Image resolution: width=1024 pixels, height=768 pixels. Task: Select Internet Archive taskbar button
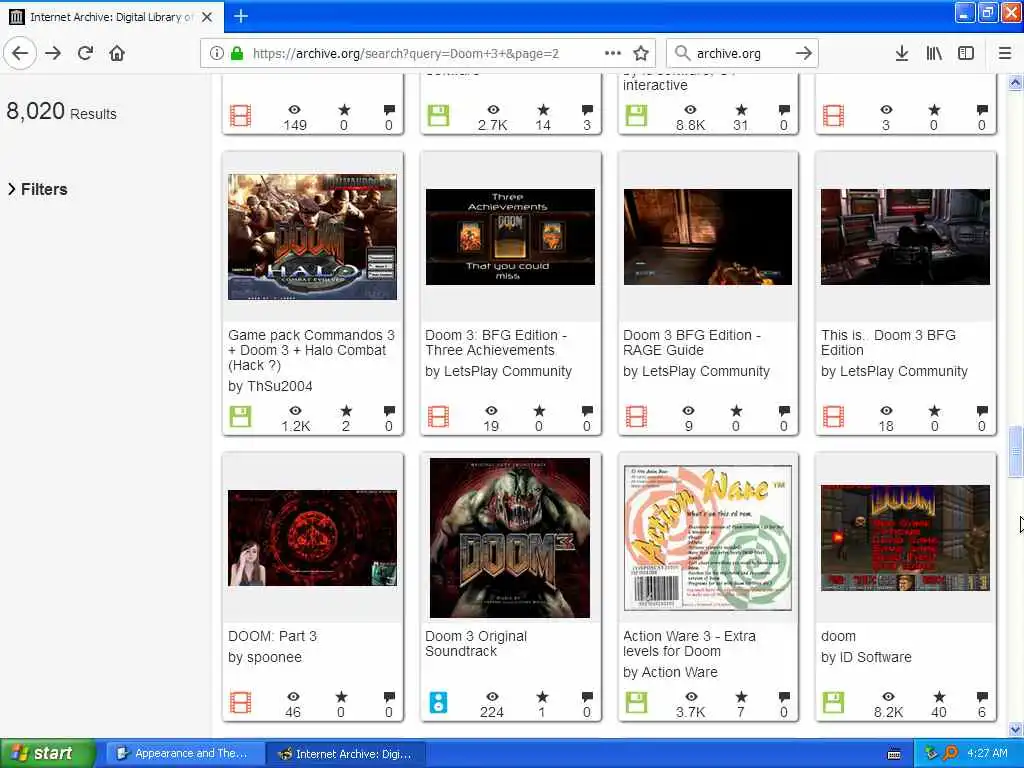click(347, 754)
